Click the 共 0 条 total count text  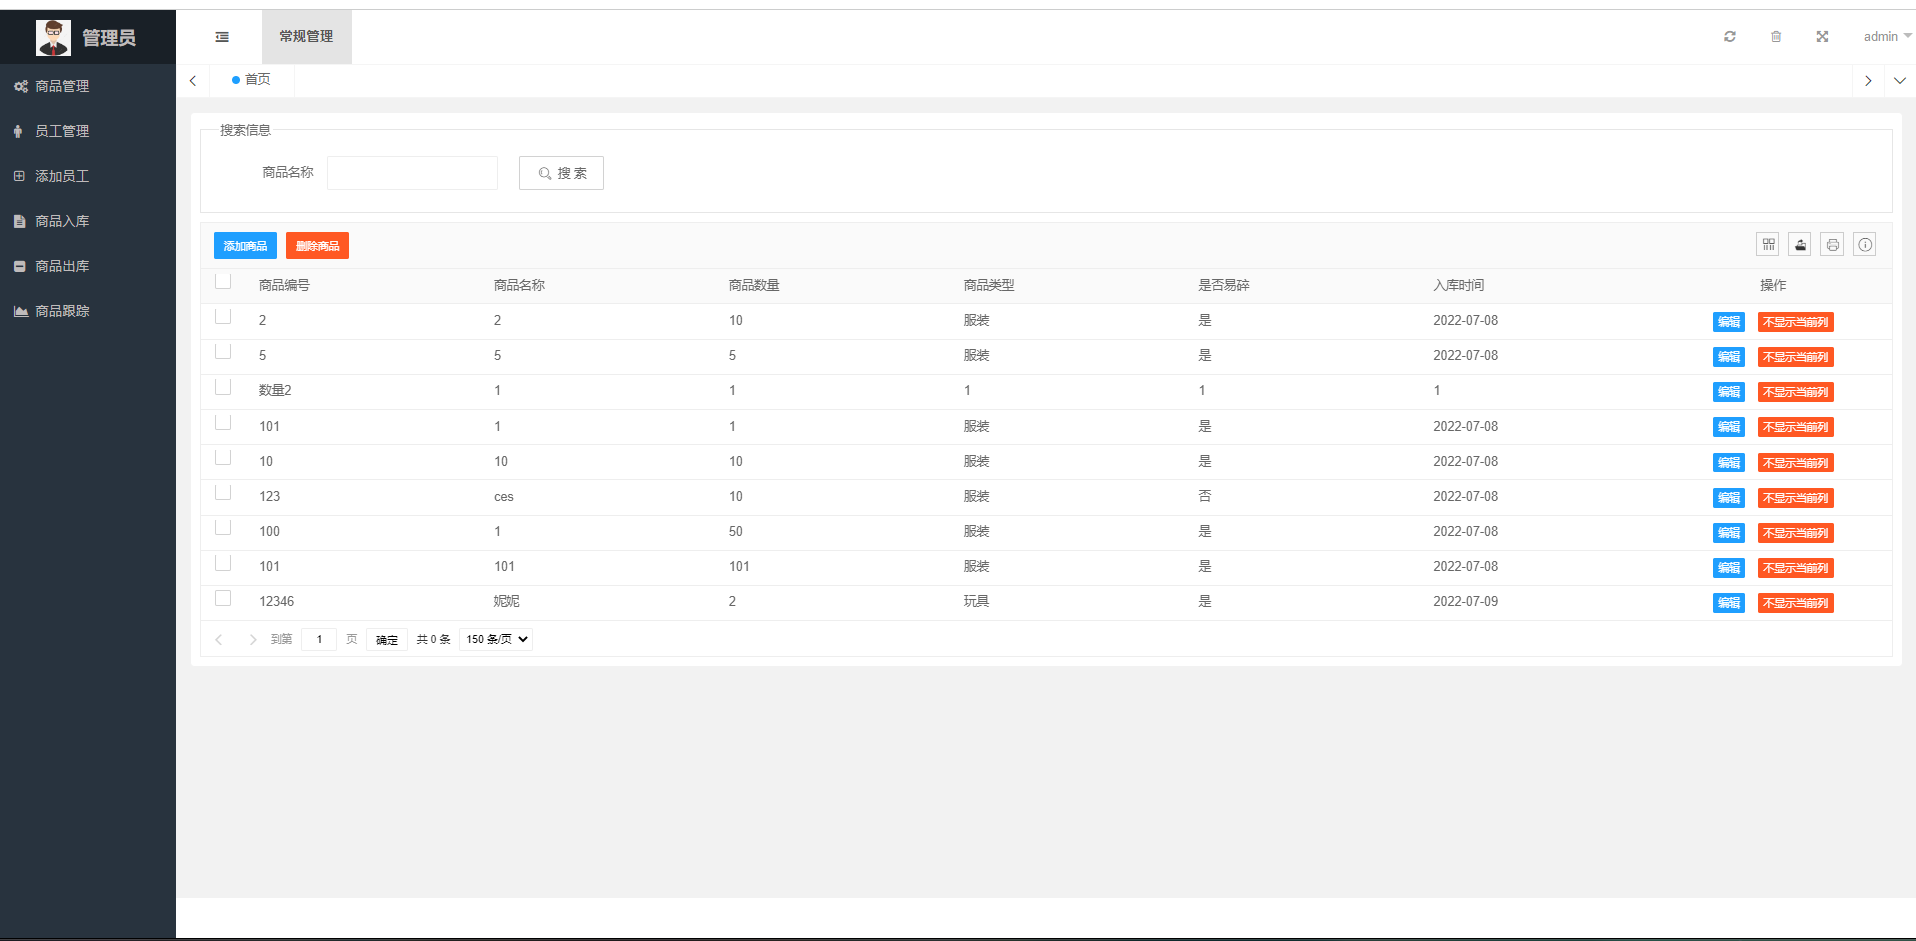click(434, 640)
